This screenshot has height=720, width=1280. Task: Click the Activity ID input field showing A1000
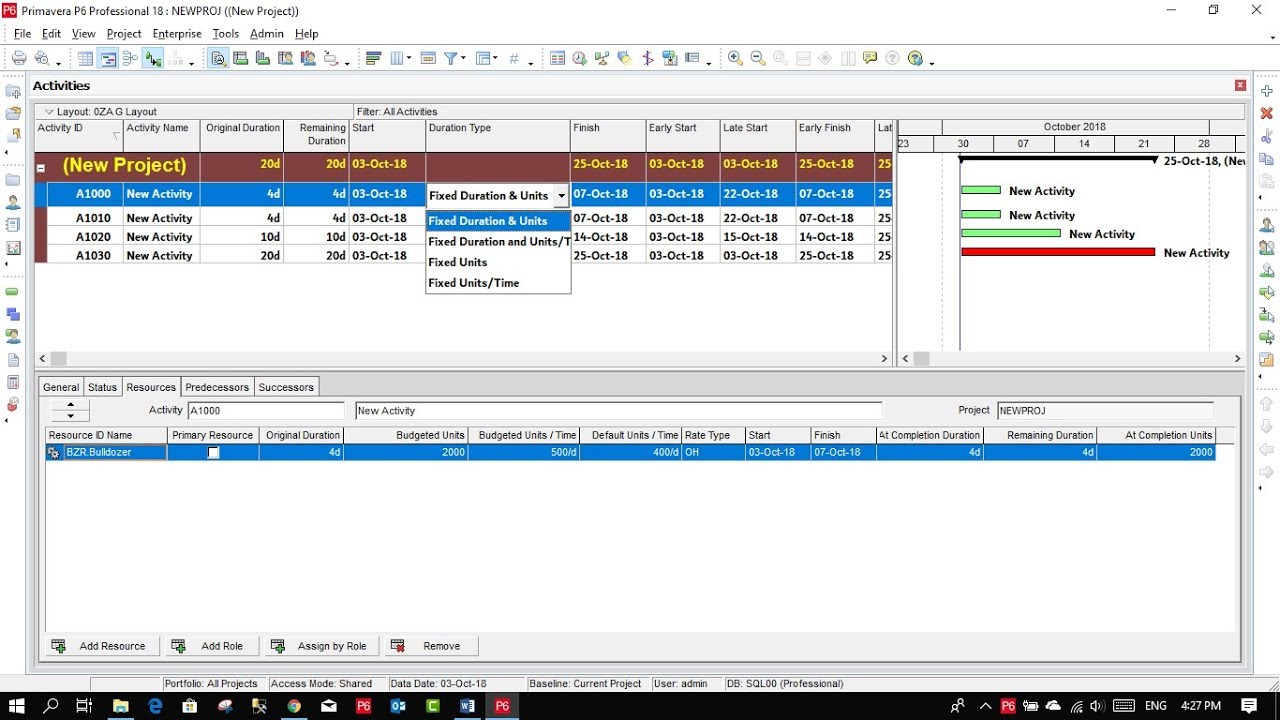click(266, 411)
